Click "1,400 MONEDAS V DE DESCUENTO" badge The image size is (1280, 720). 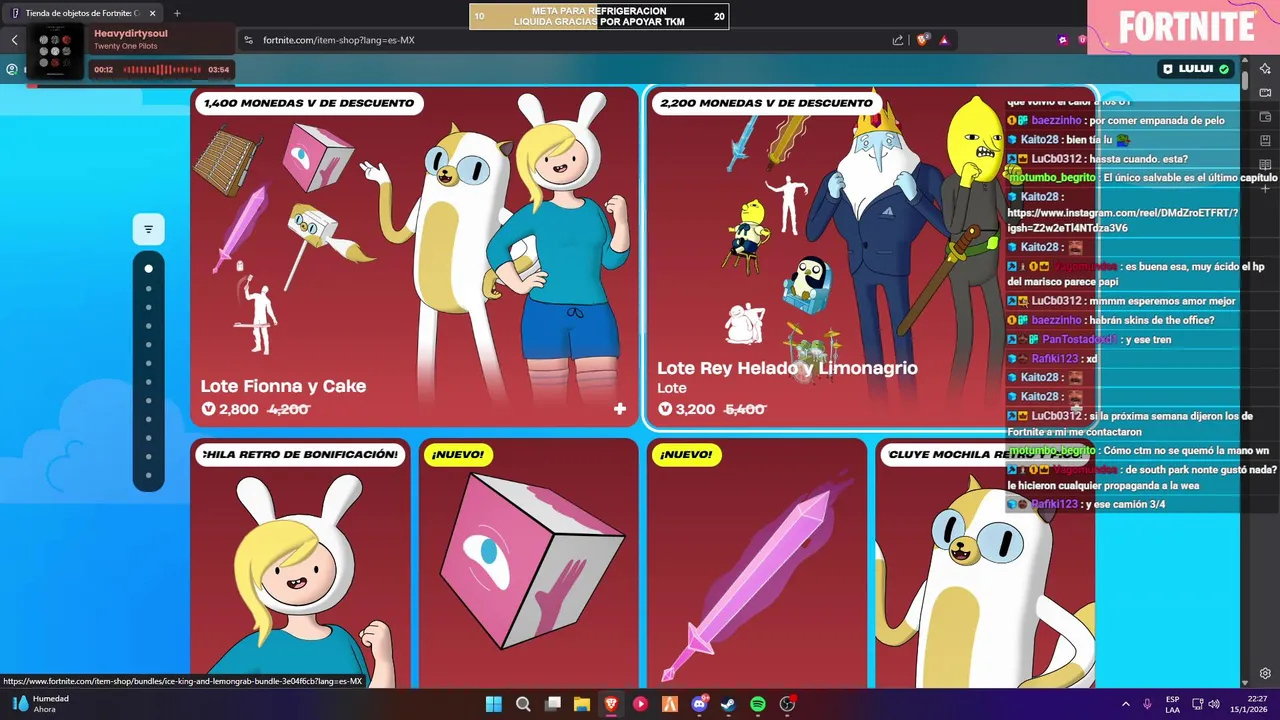309,103
